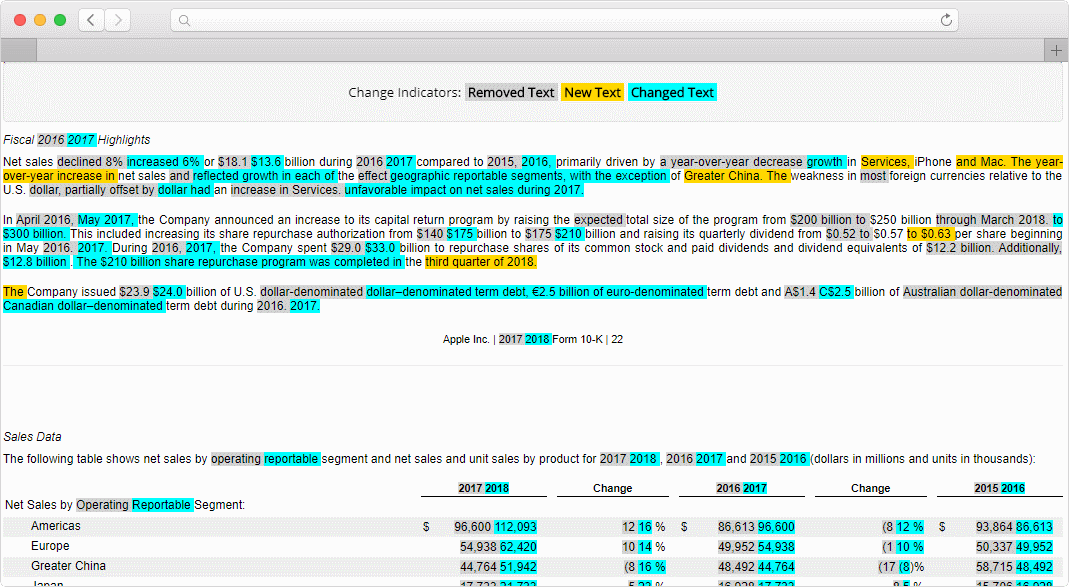Click the '2016 2017' table column header
Viewport: 1069px width, 587px height.
(742, 488)
